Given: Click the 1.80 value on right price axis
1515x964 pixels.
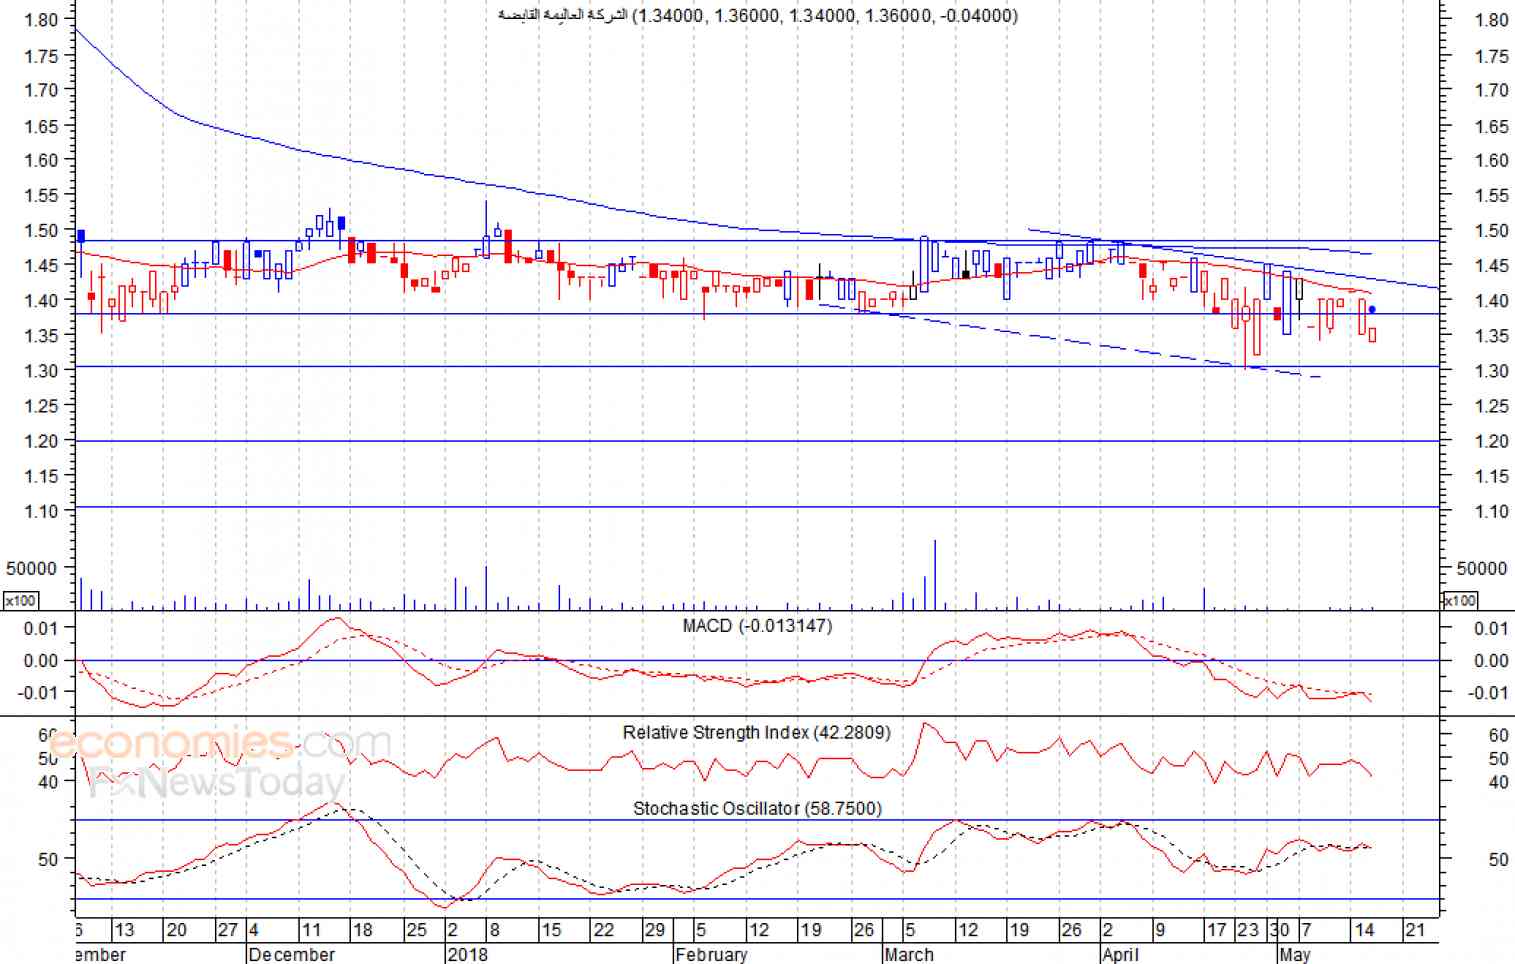Looking at the screenshot, I should click(x=1492, y=19).
